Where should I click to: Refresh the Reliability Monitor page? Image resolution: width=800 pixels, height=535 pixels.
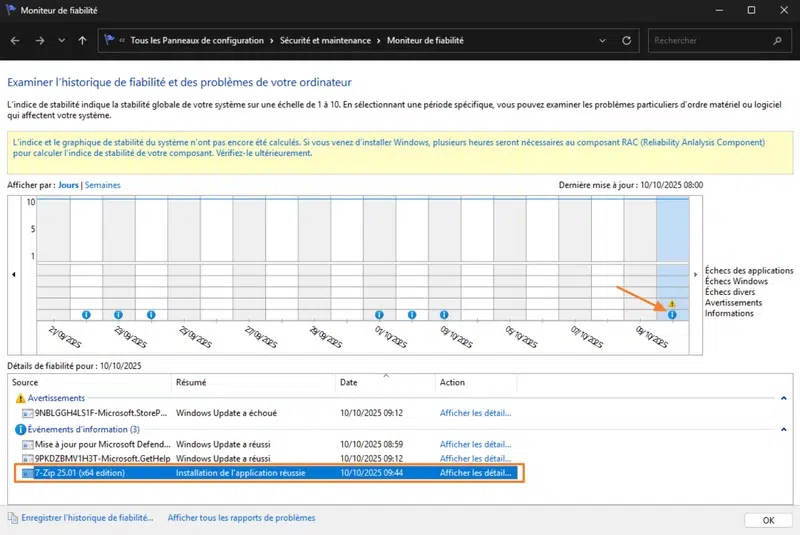point(626,41)
